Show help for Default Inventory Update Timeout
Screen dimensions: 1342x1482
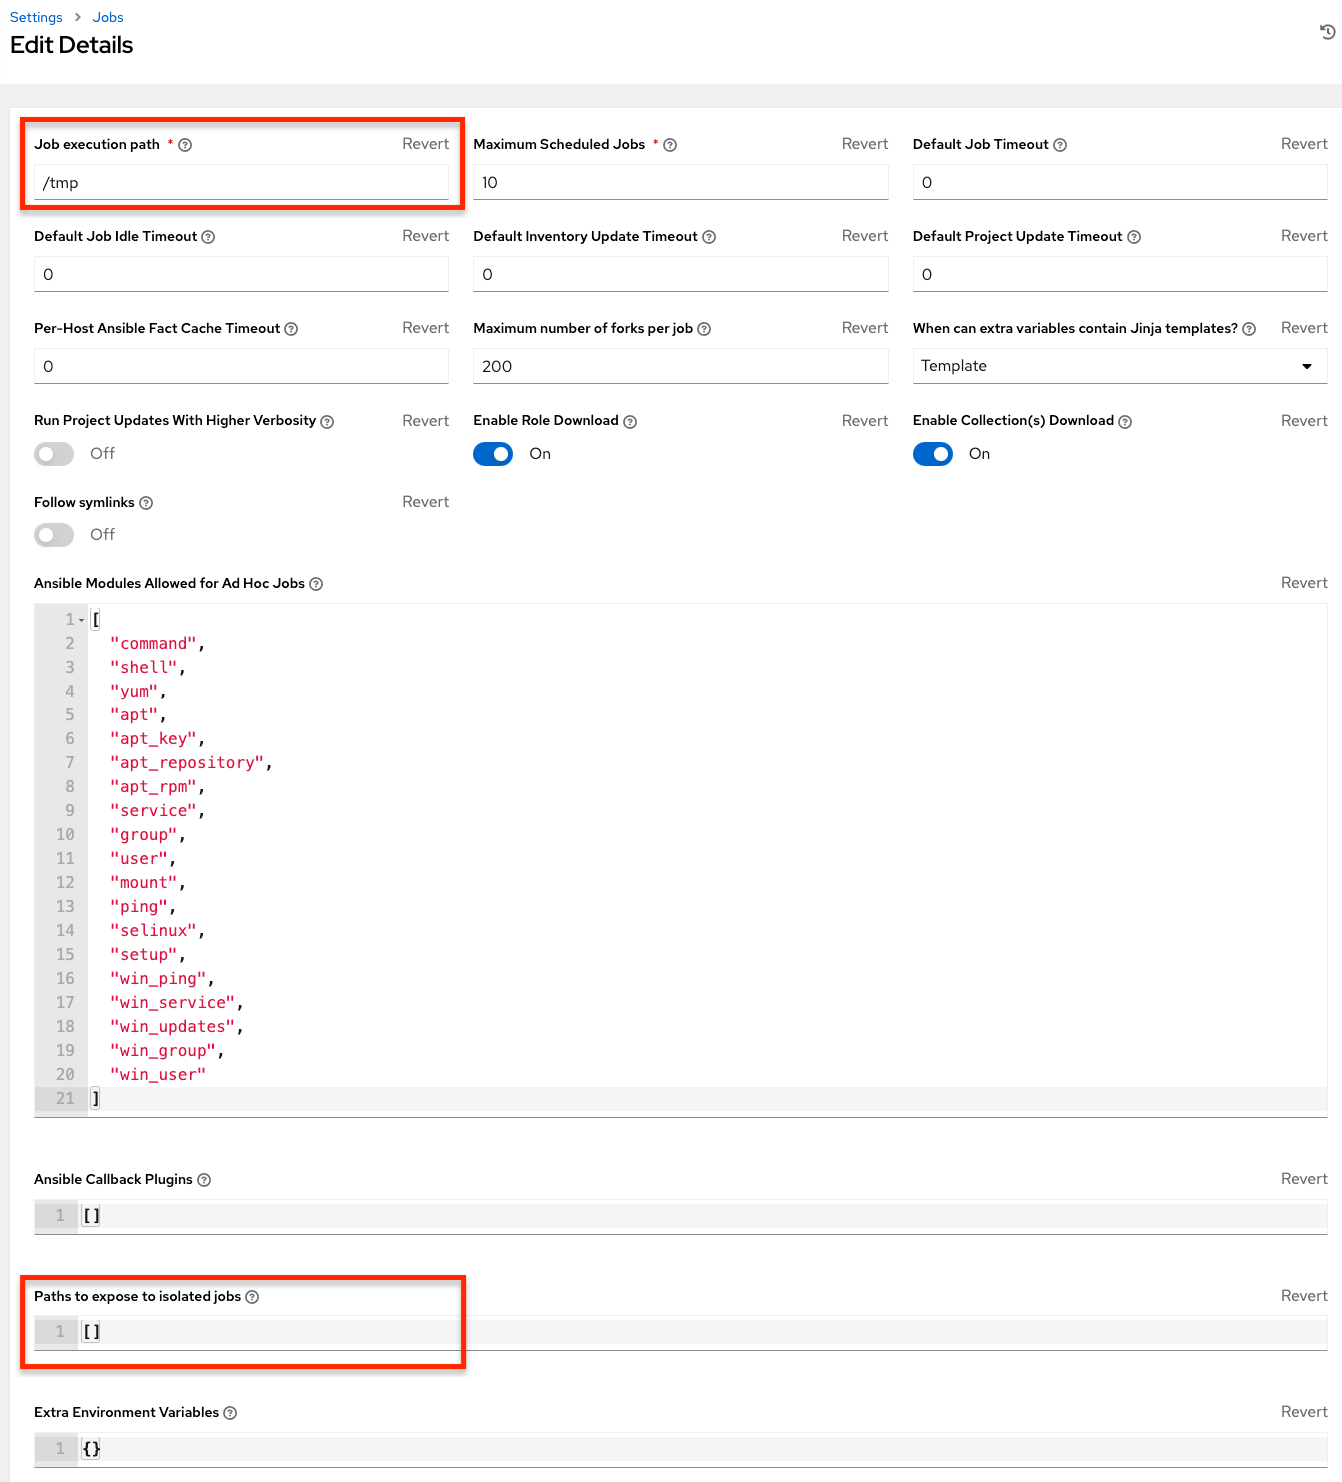pos(709,237)
